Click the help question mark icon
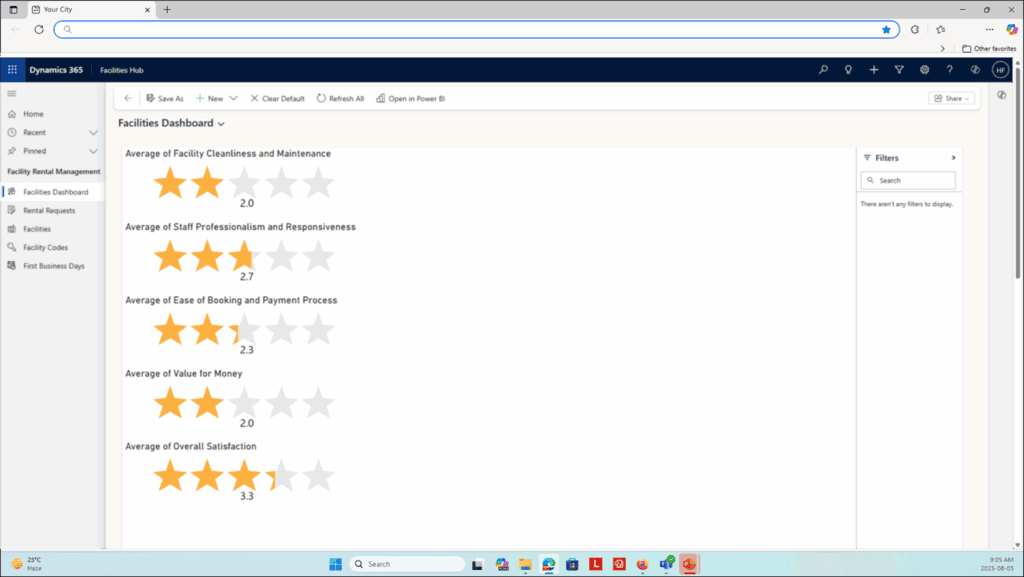Screen dimensions: 1024x577 950,70
